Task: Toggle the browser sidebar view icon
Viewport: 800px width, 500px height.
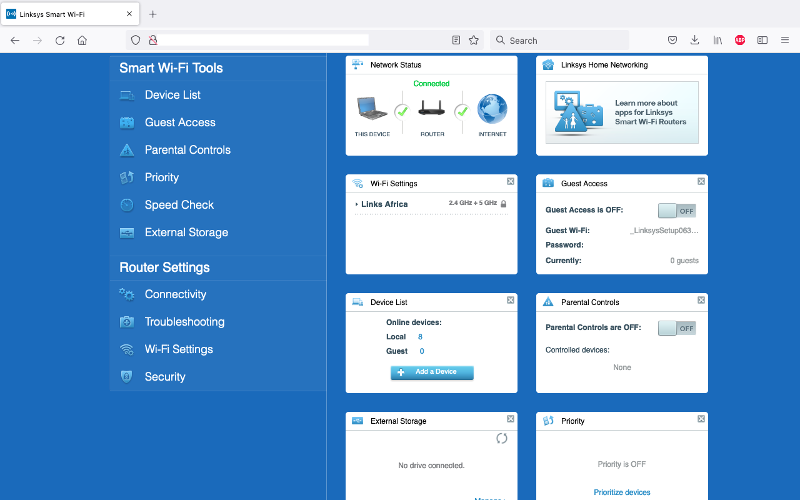Action: point(762,40)
